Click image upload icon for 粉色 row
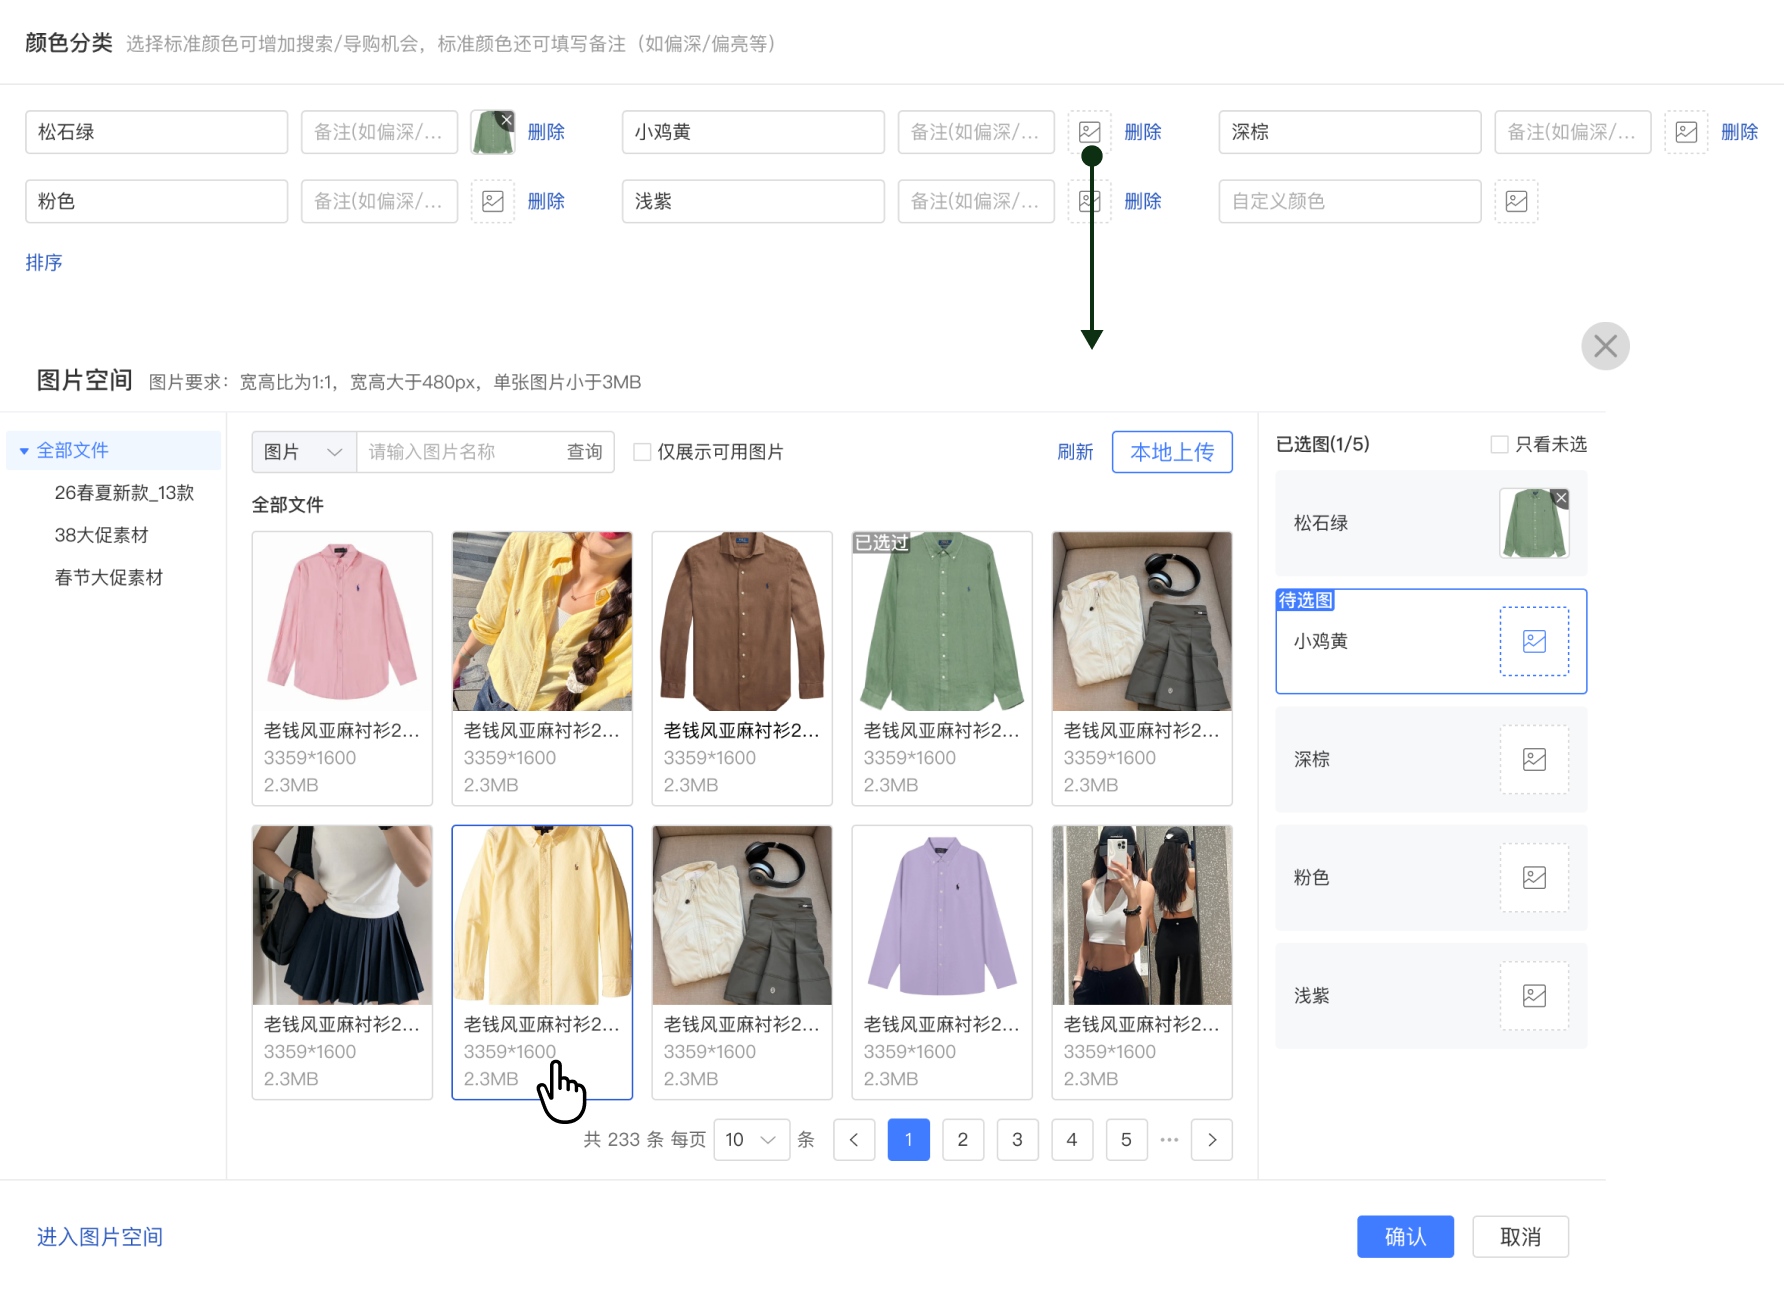Image resolution: width=1784 pixels, height=1294 pixels. pos(493,201)
